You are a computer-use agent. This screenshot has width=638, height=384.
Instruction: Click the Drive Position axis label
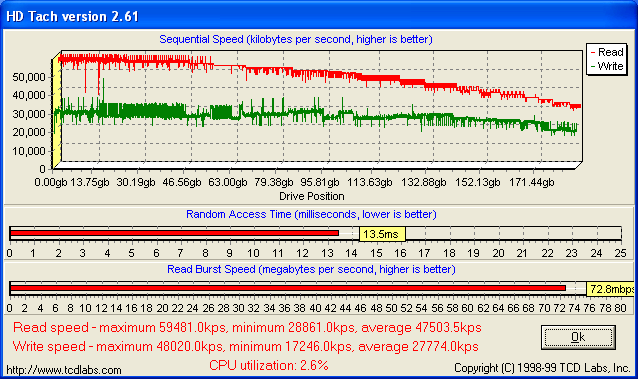click(312, 196)
